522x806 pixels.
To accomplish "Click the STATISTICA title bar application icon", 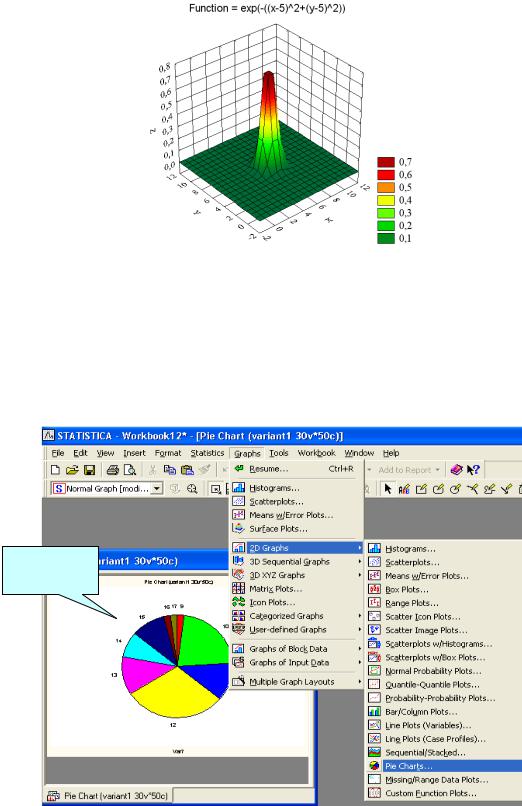I will coord(48,435).
